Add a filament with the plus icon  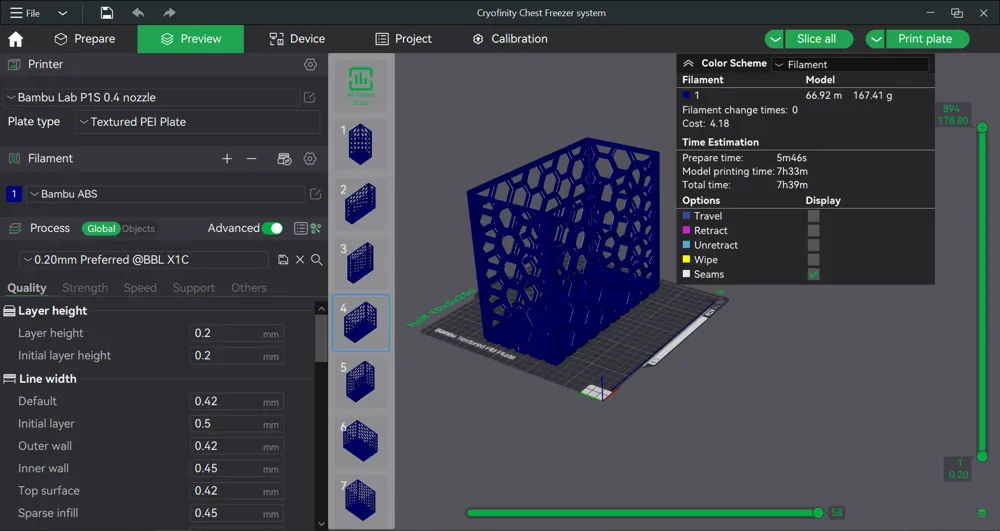pyautogui.click(x=227, y=159)
